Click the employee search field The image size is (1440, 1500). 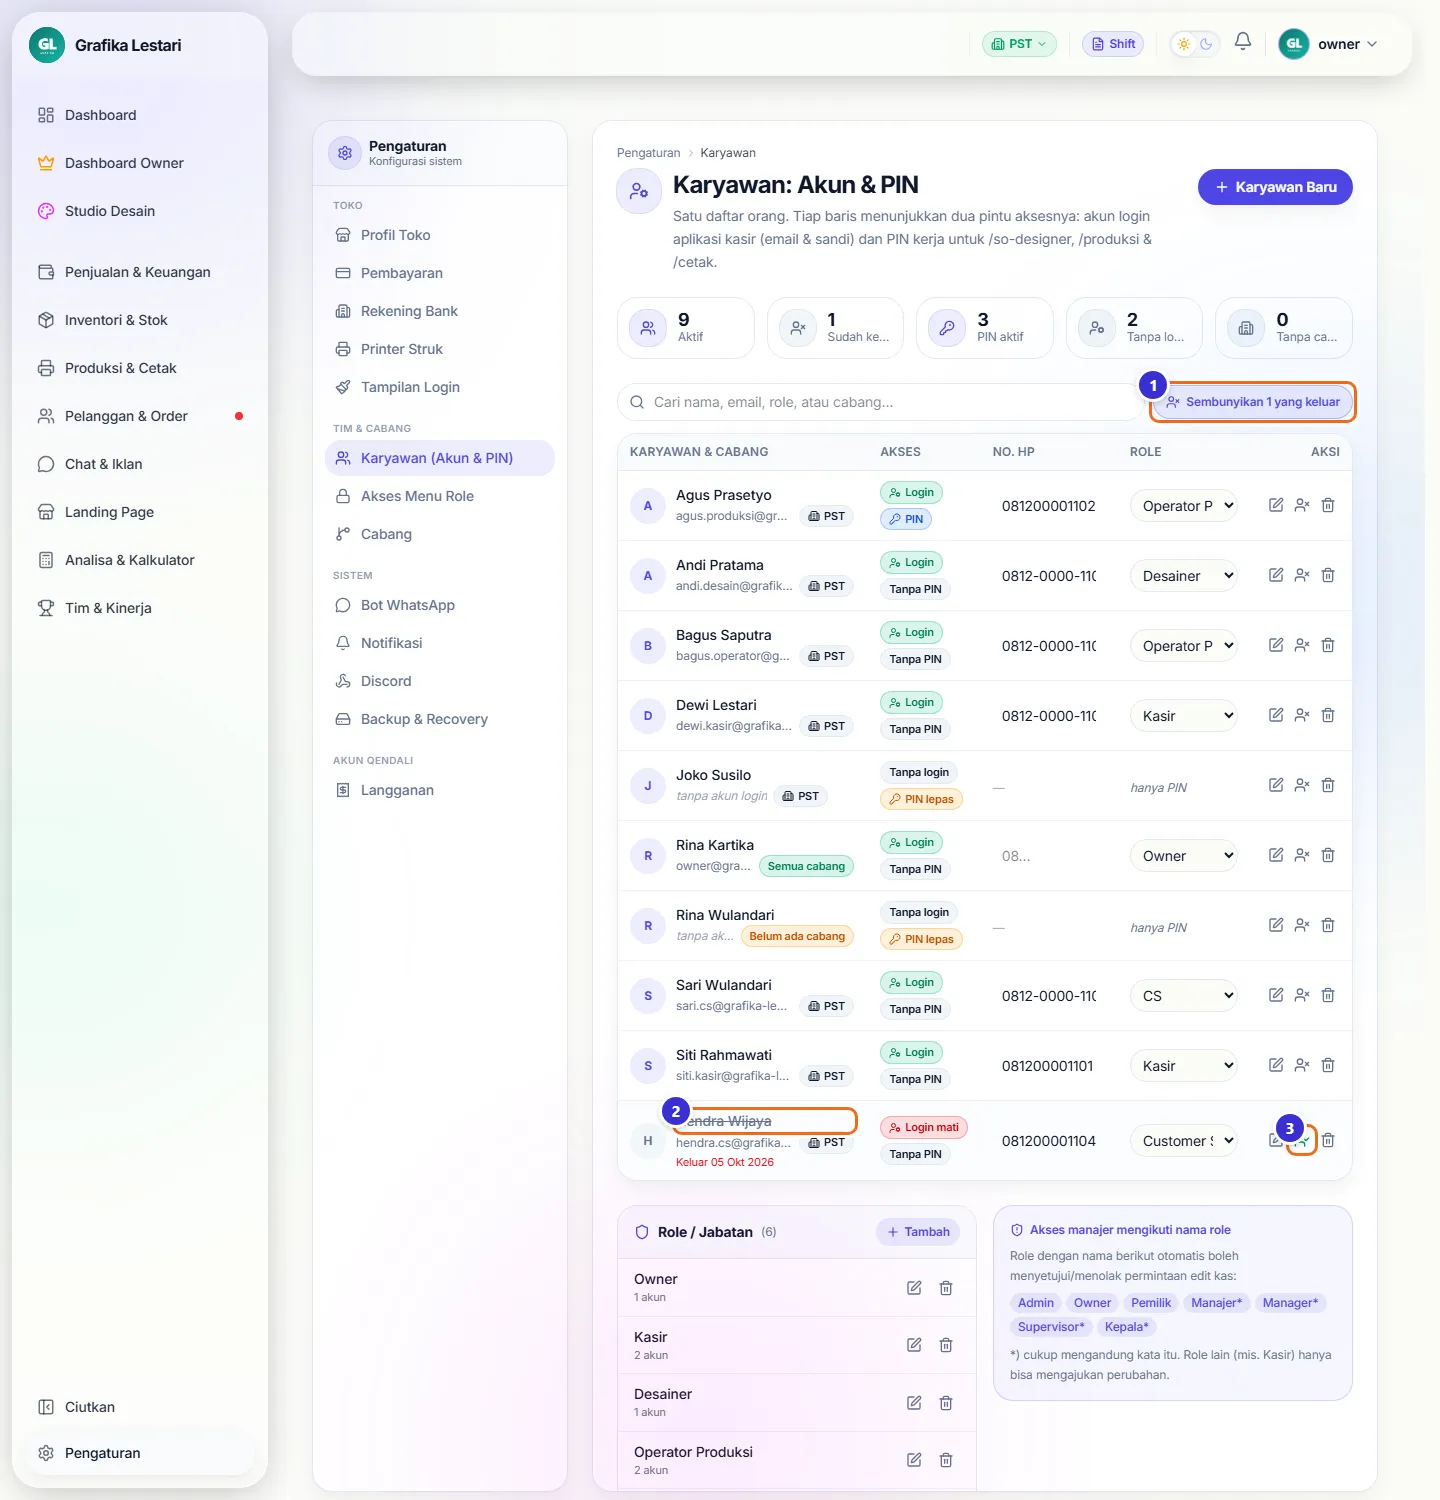tap(878, 402)
